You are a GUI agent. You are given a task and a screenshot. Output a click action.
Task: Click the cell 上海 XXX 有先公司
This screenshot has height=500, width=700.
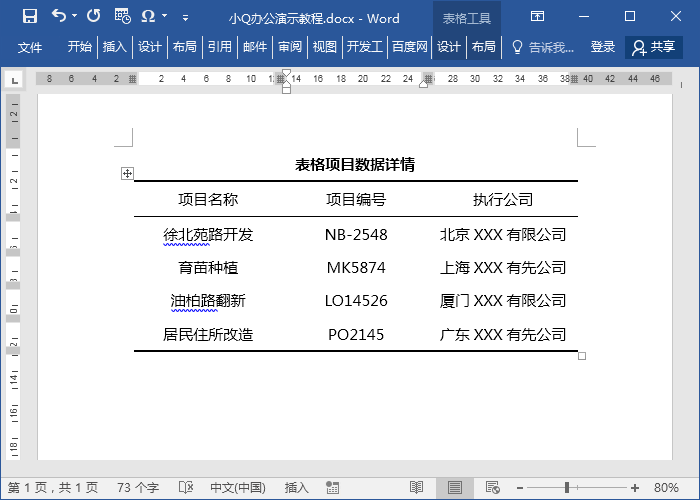tap(503, 267)
